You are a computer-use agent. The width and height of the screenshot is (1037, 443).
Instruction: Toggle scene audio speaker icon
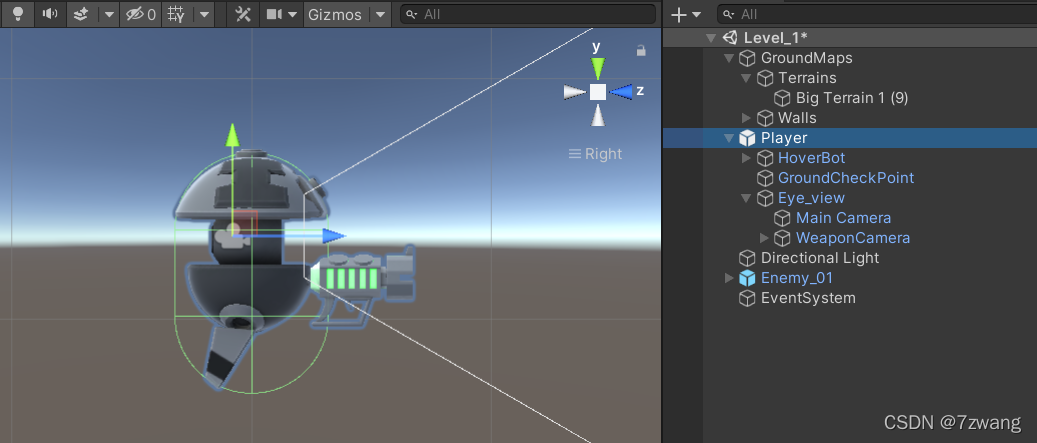click(x=50, y=14)
